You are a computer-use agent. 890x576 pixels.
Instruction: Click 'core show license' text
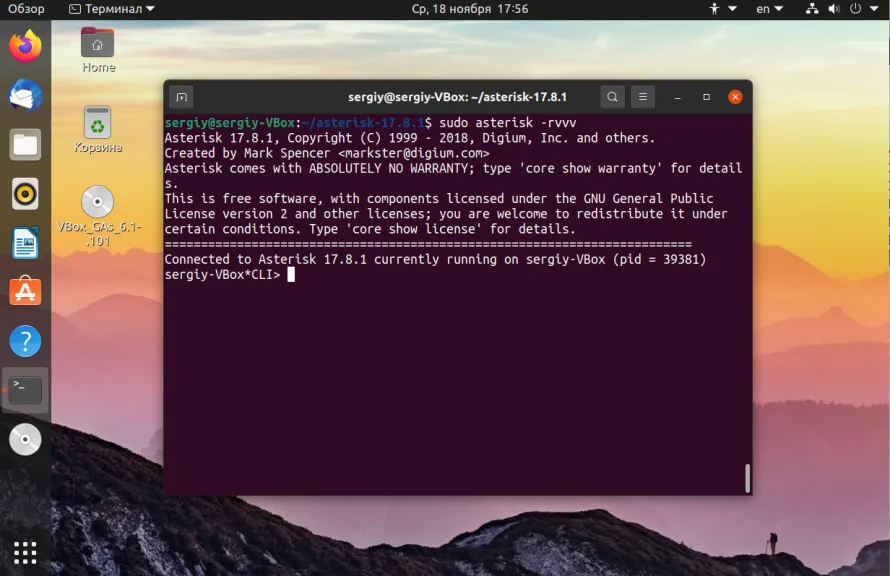pos(414,229)
